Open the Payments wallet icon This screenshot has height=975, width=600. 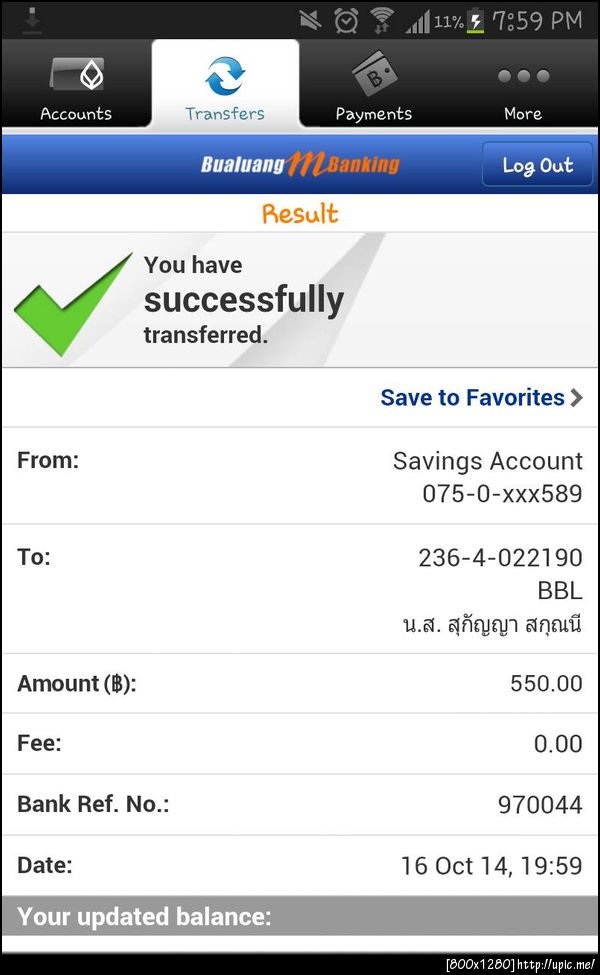click(374, 75)
